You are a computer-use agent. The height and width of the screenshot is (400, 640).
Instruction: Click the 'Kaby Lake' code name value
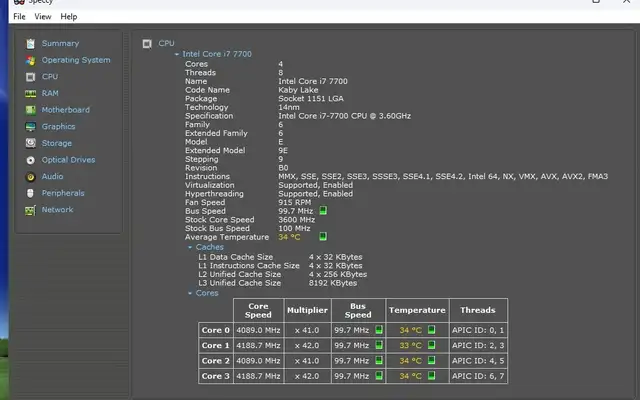point(298,90)
